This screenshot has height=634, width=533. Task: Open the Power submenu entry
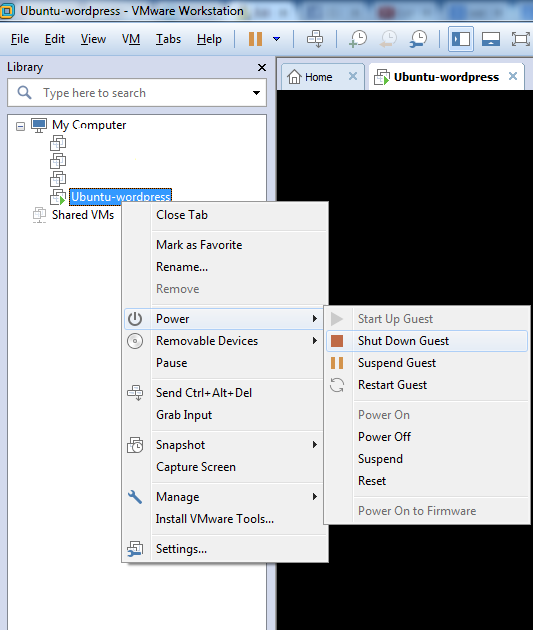pyautogui.click(x=224, y=319)
